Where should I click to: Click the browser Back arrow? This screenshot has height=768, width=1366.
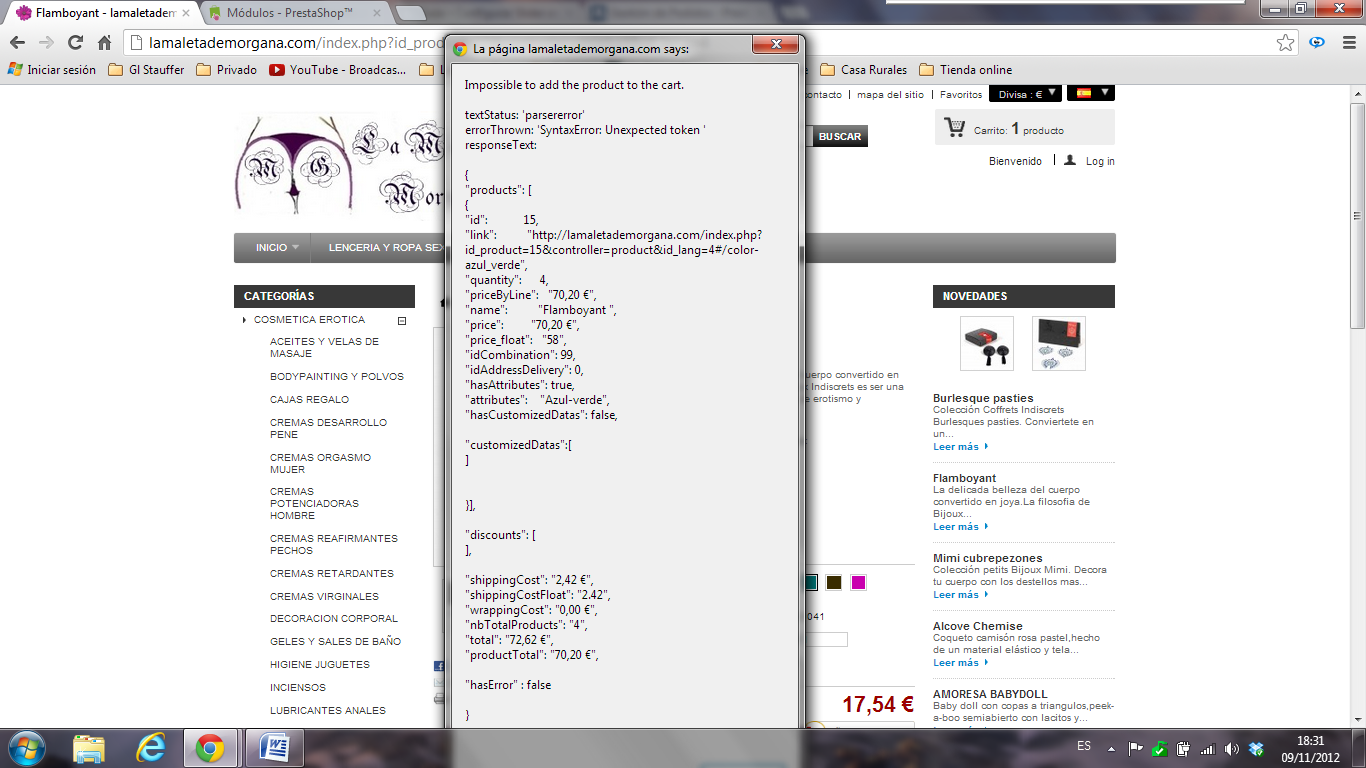[x=17, y=43]
